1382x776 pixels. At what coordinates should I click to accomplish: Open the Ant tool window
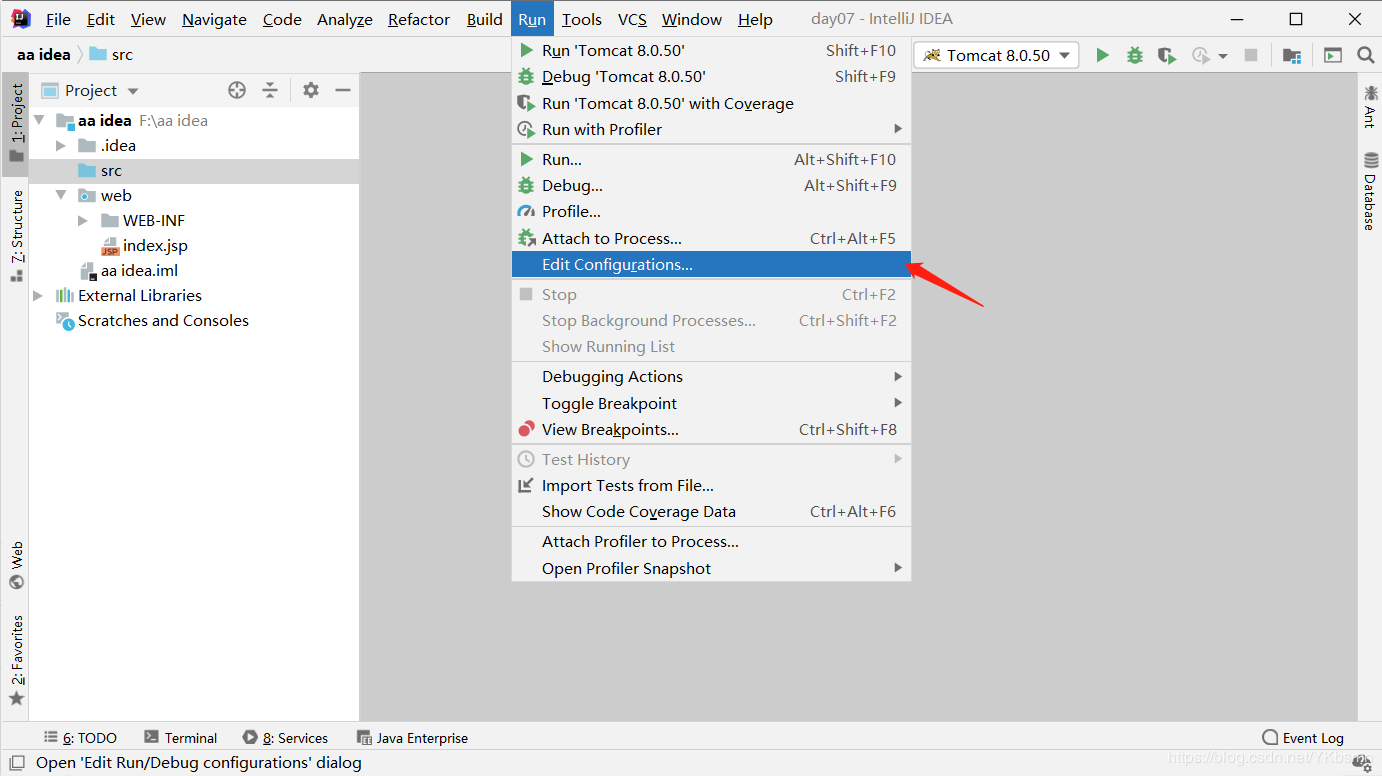coord(1370,106)
